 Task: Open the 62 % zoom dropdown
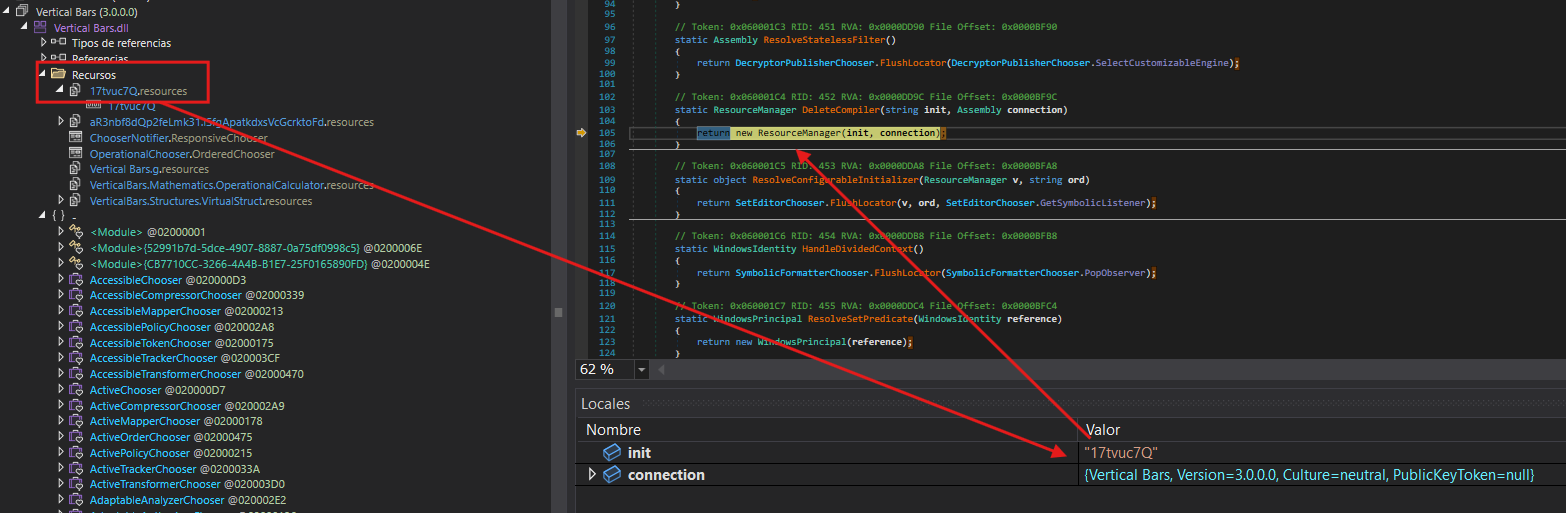tap(642, 370)
